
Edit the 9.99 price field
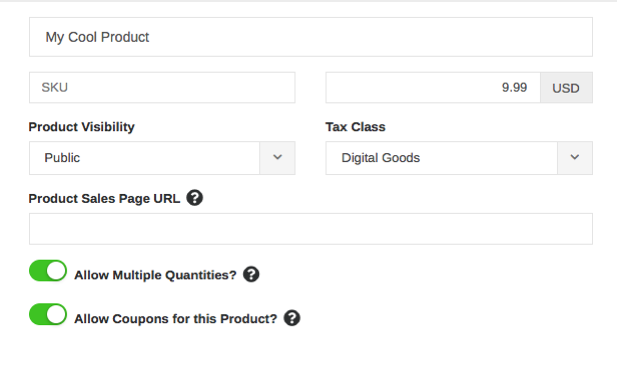click(x=433, y=87)
